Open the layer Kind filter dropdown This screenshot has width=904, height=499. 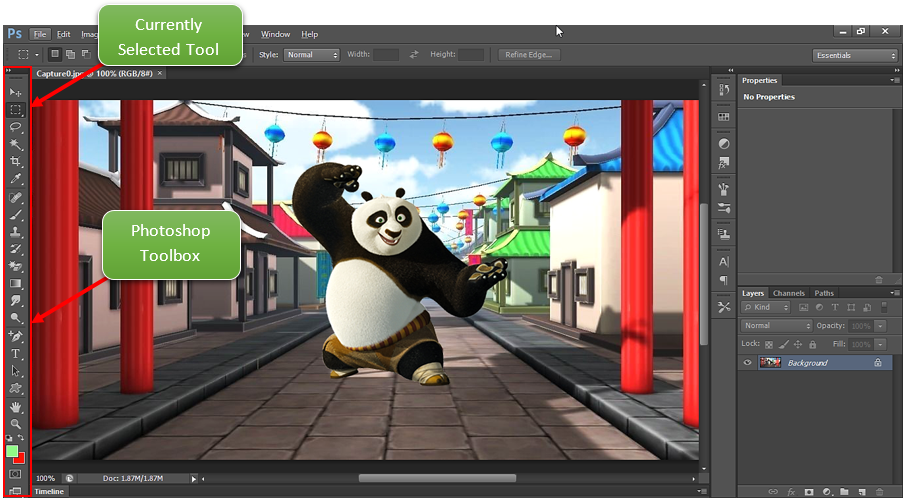point(765,308)
